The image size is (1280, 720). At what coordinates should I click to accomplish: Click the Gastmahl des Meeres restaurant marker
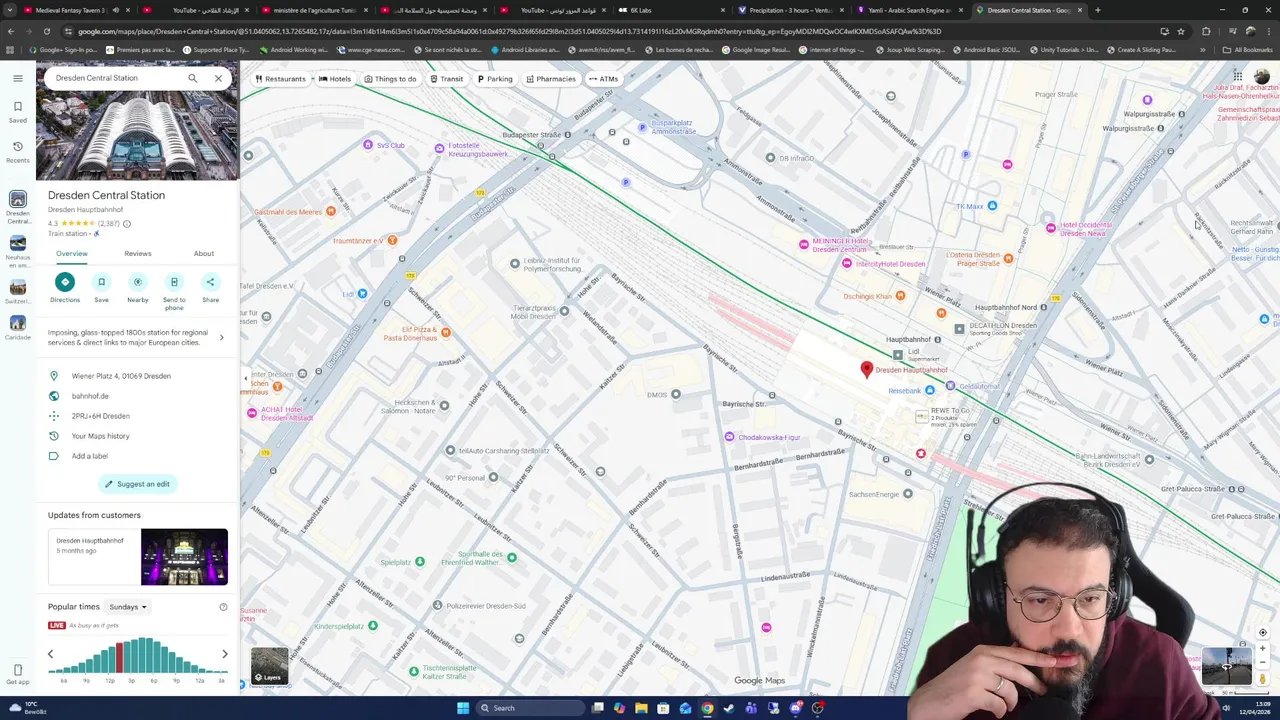[331, 211]
